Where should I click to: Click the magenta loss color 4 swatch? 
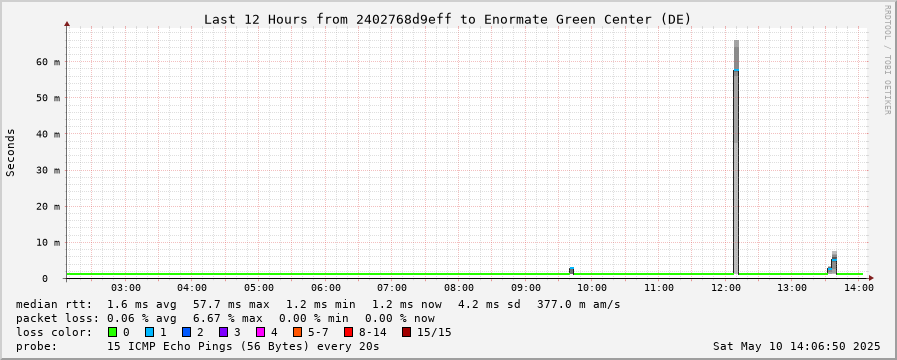coord(260,332)
